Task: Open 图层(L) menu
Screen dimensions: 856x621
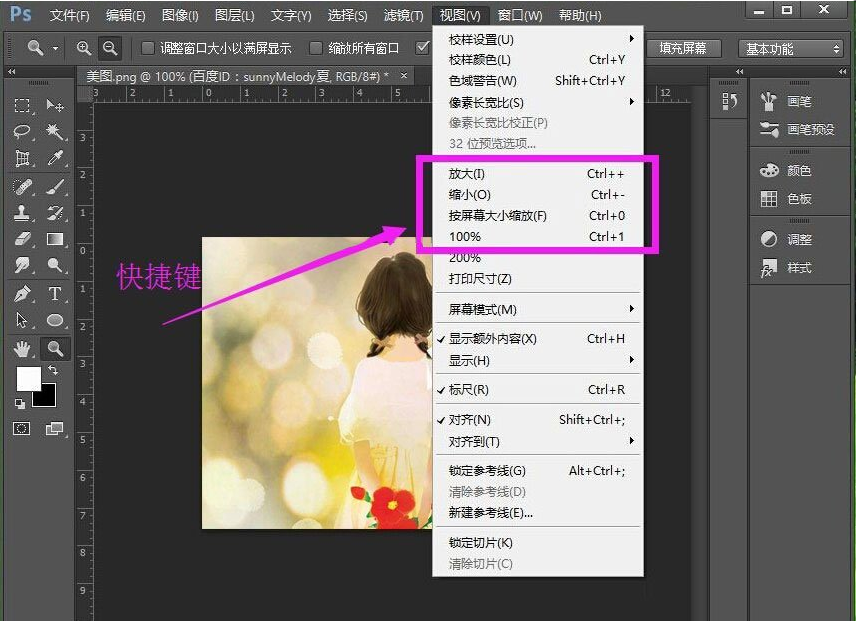Action: (x=234, y=15)
